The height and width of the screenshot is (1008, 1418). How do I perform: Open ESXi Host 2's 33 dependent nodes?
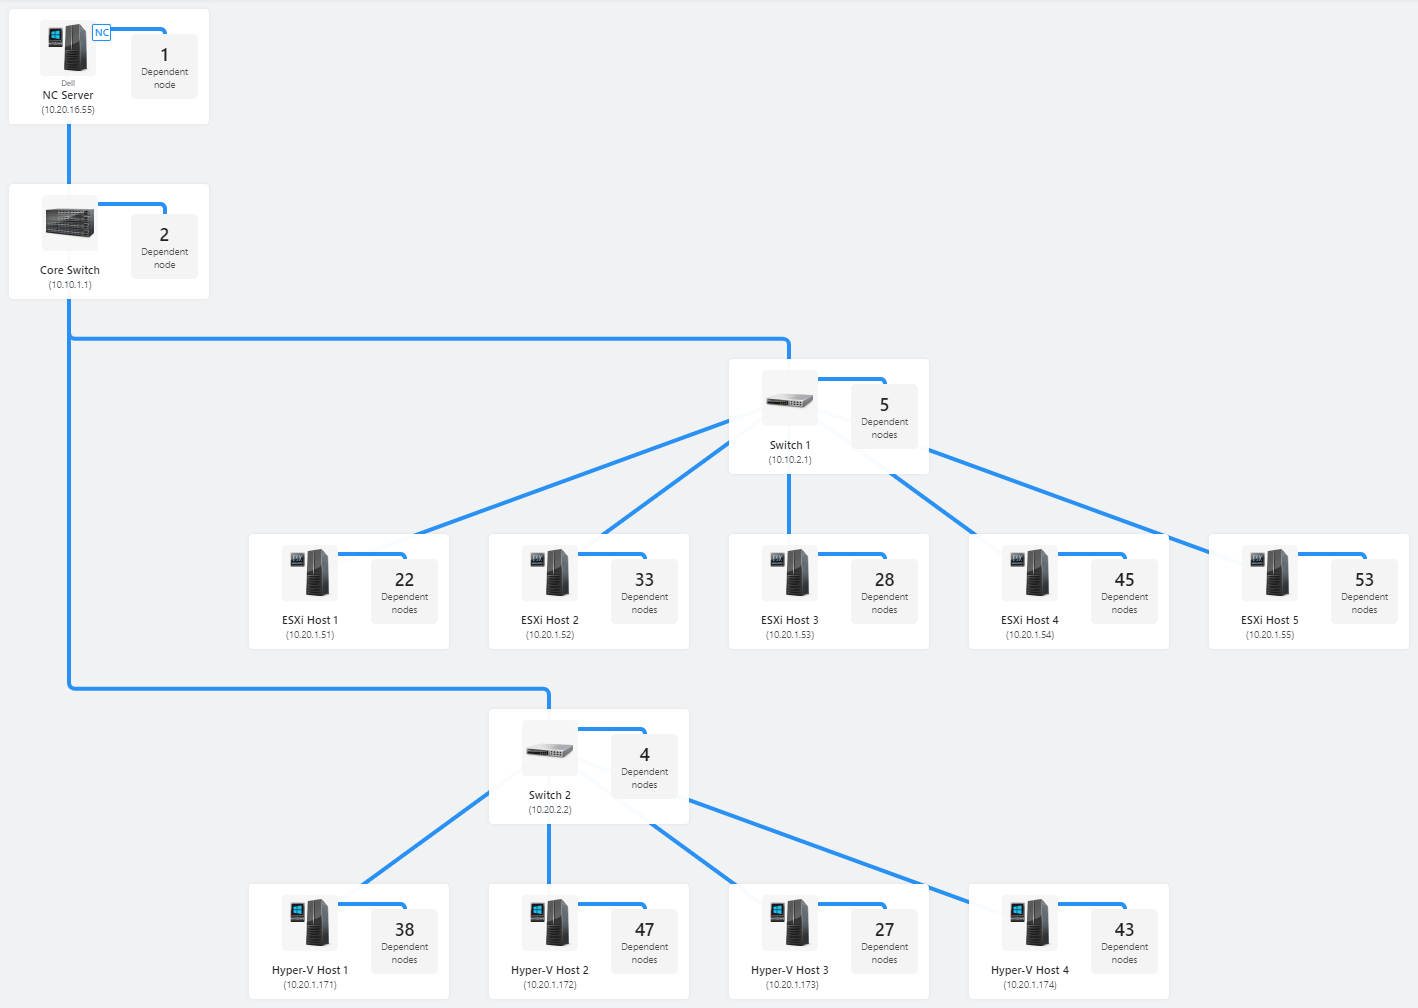pos(644,591)
